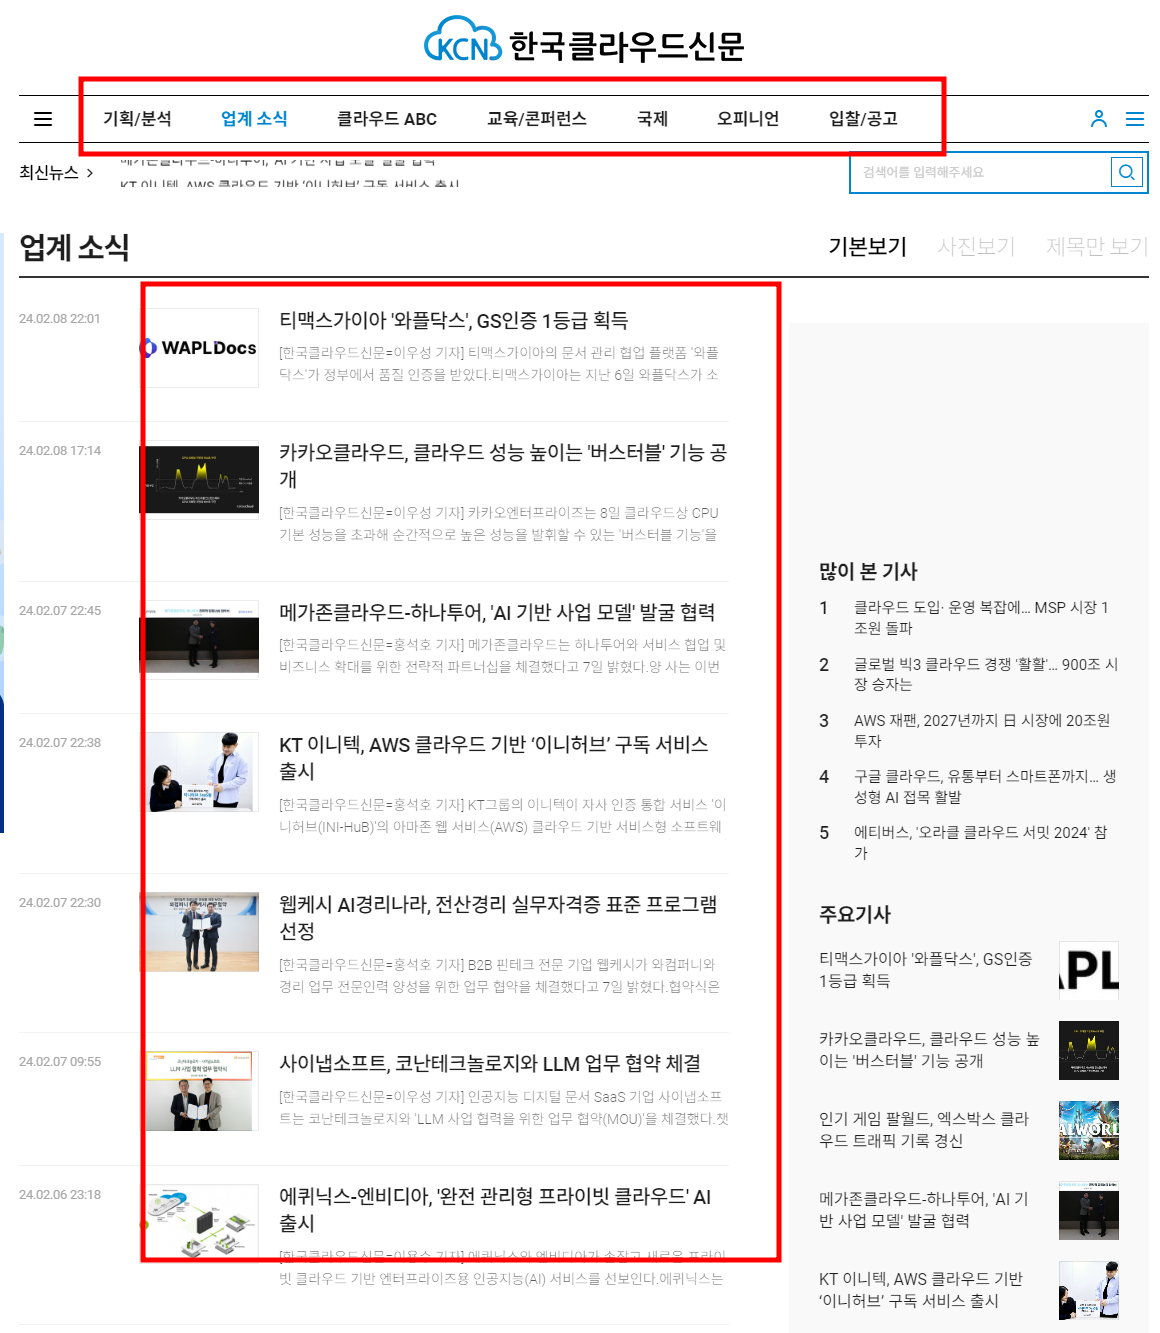The image size is (1160, 1333).
Task: Switch to 제목만 보기 view tab
Action: 1097,246
